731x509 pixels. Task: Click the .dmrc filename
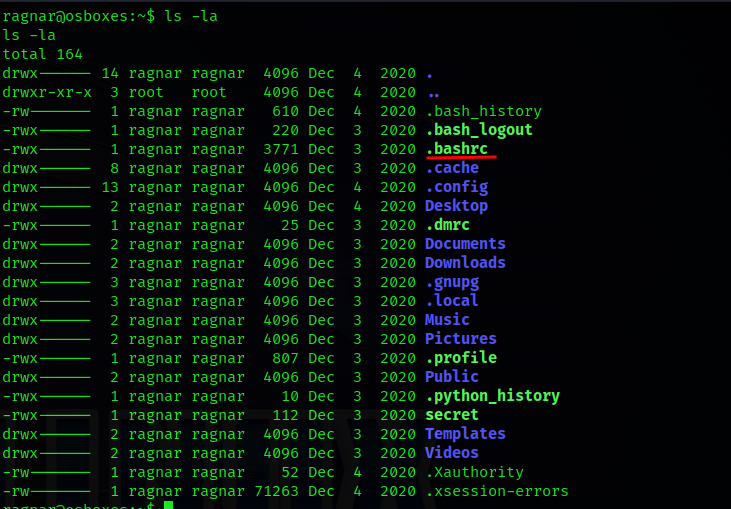point(447,225)
